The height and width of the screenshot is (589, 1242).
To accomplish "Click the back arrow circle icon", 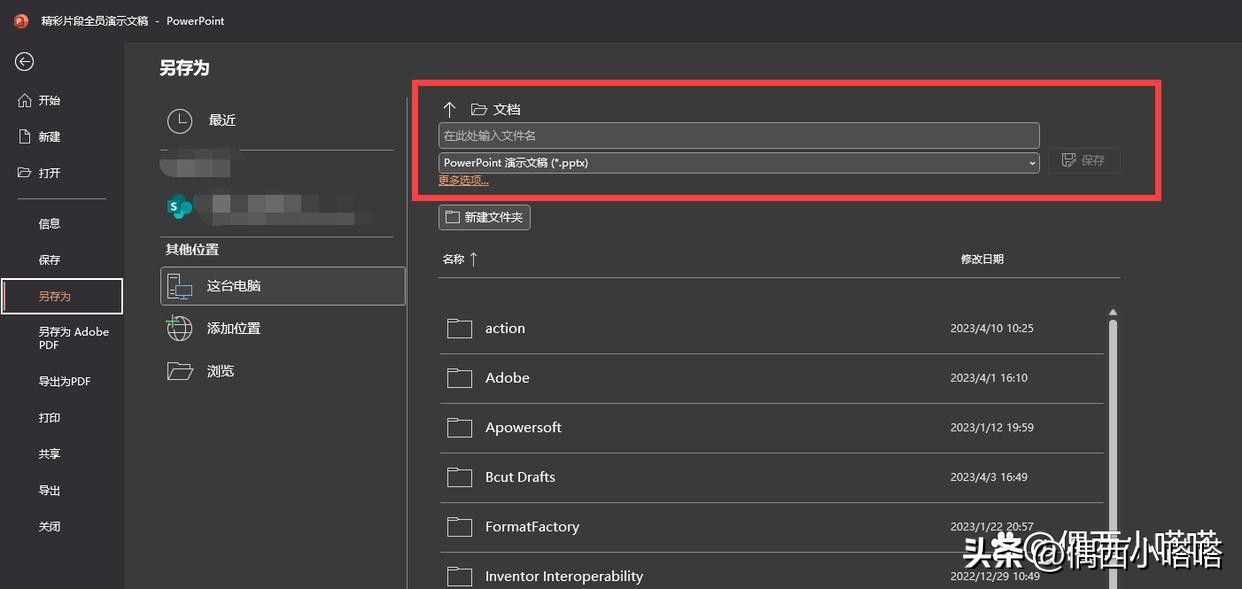I will (24, 62).
